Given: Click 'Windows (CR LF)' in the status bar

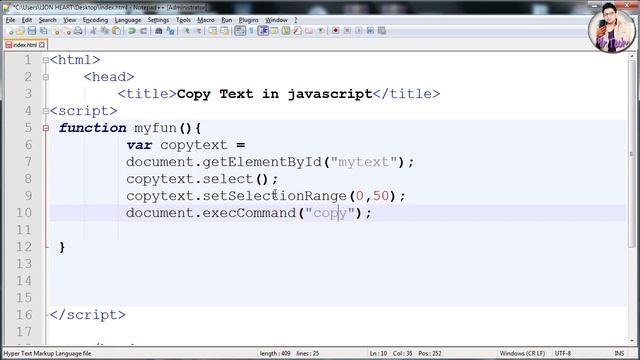Looking at the screenshot, I should [x=522, y=353].
